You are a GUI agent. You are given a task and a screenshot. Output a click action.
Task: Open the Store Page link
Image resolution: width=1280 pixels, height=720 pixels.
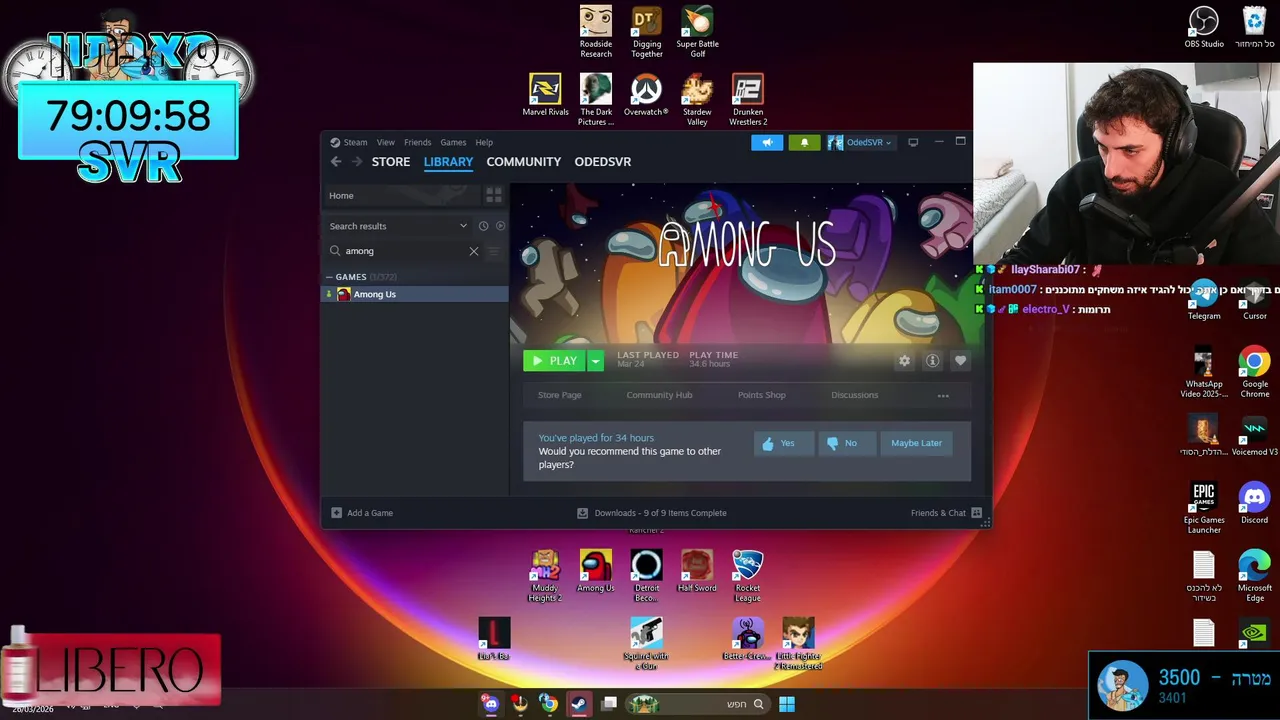(559, 395)
